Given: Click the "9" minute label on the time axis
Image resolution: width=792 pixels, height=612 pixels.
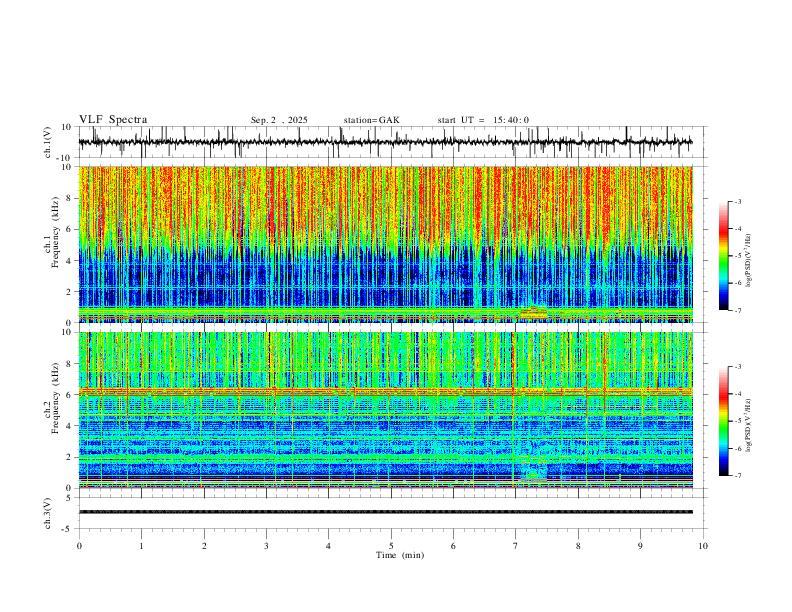Looking at the screenshot, I should [640, 546].
